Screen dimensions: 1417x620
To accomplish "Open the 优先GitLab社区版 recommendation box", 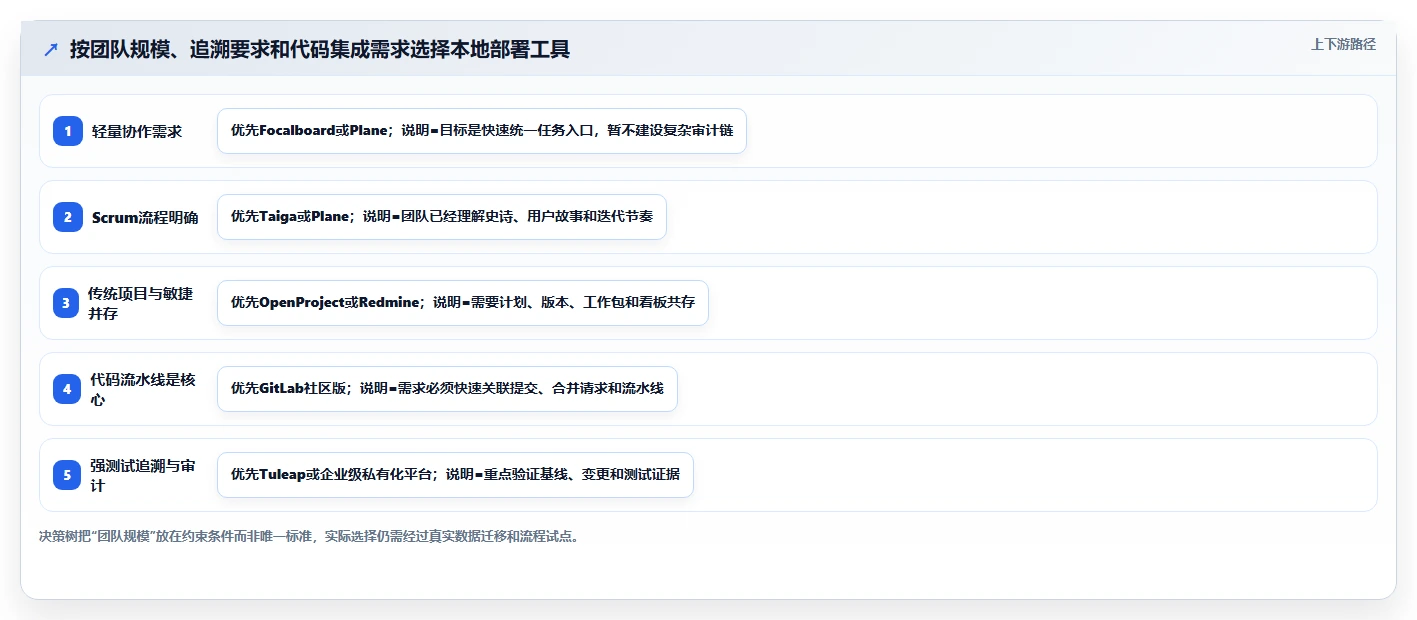I will 447,389.
